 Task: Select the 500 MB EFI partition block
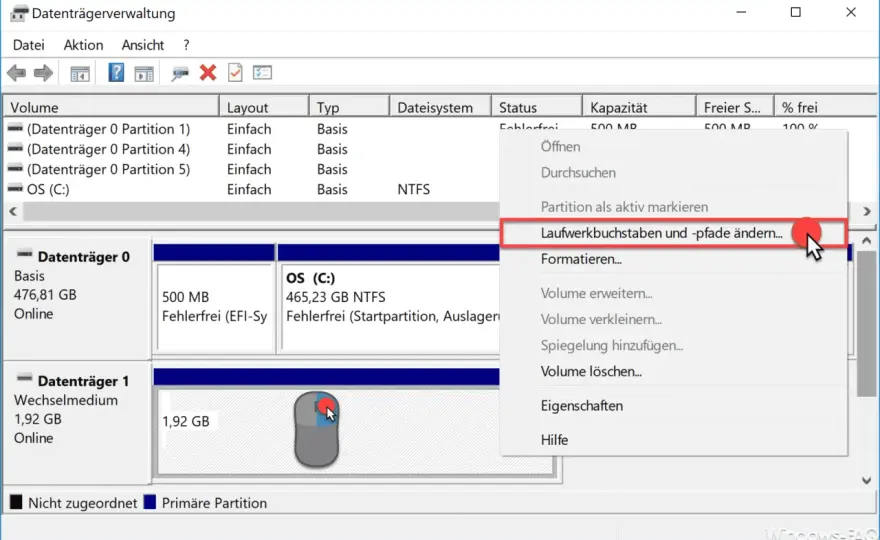point(215,306)
